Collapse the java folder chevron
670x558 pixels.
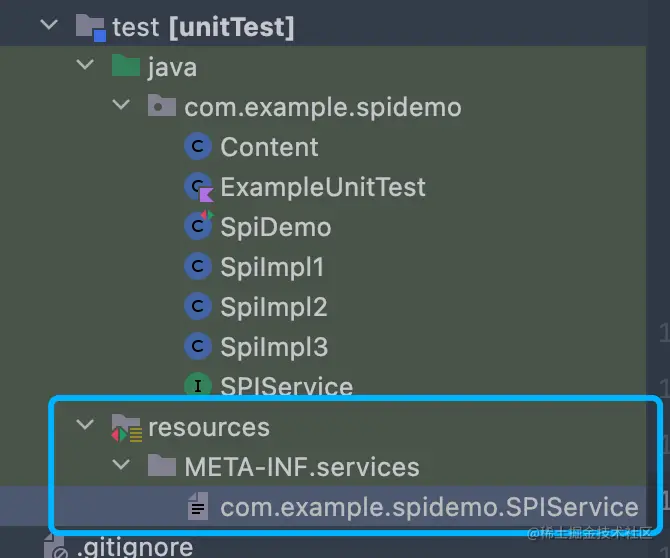(85, 67)
